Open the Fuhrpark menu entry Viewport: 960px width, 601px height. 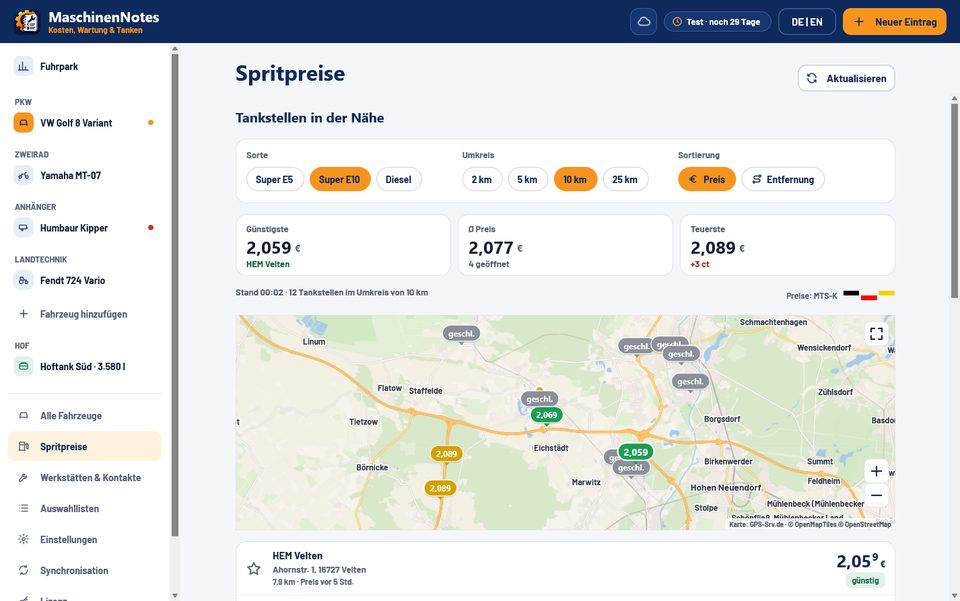pyautogui.click(x=84, y=66)
